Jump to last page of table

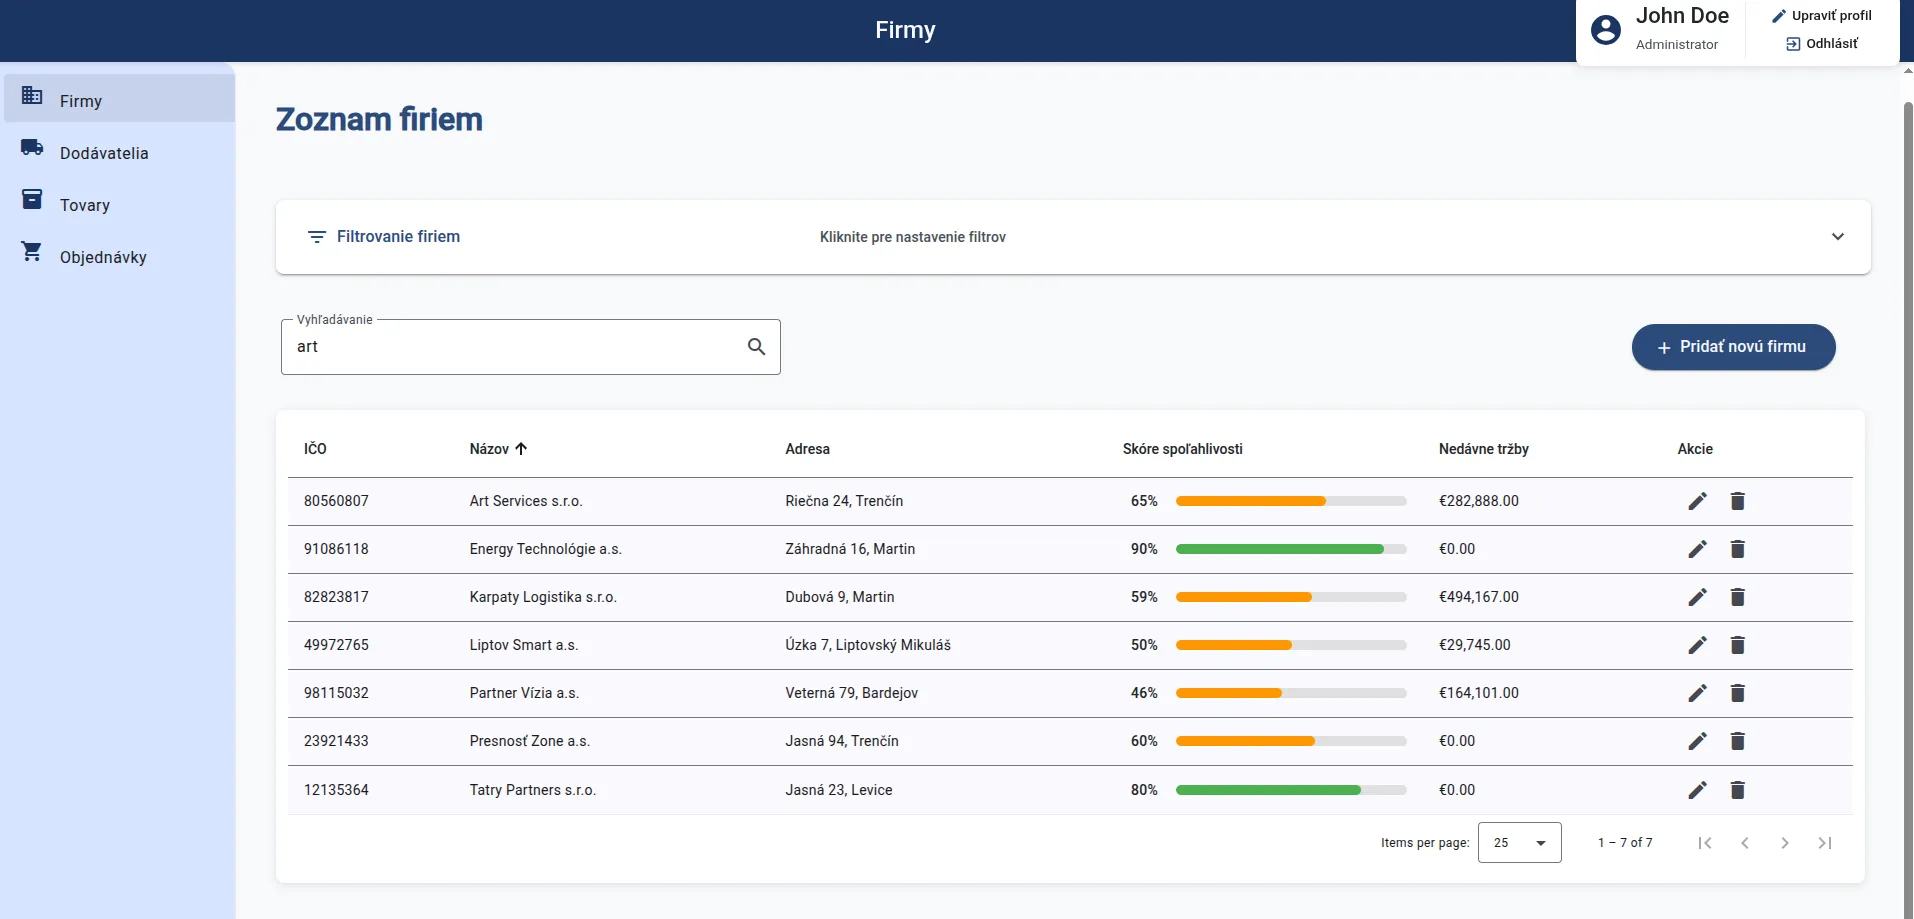1824,843
